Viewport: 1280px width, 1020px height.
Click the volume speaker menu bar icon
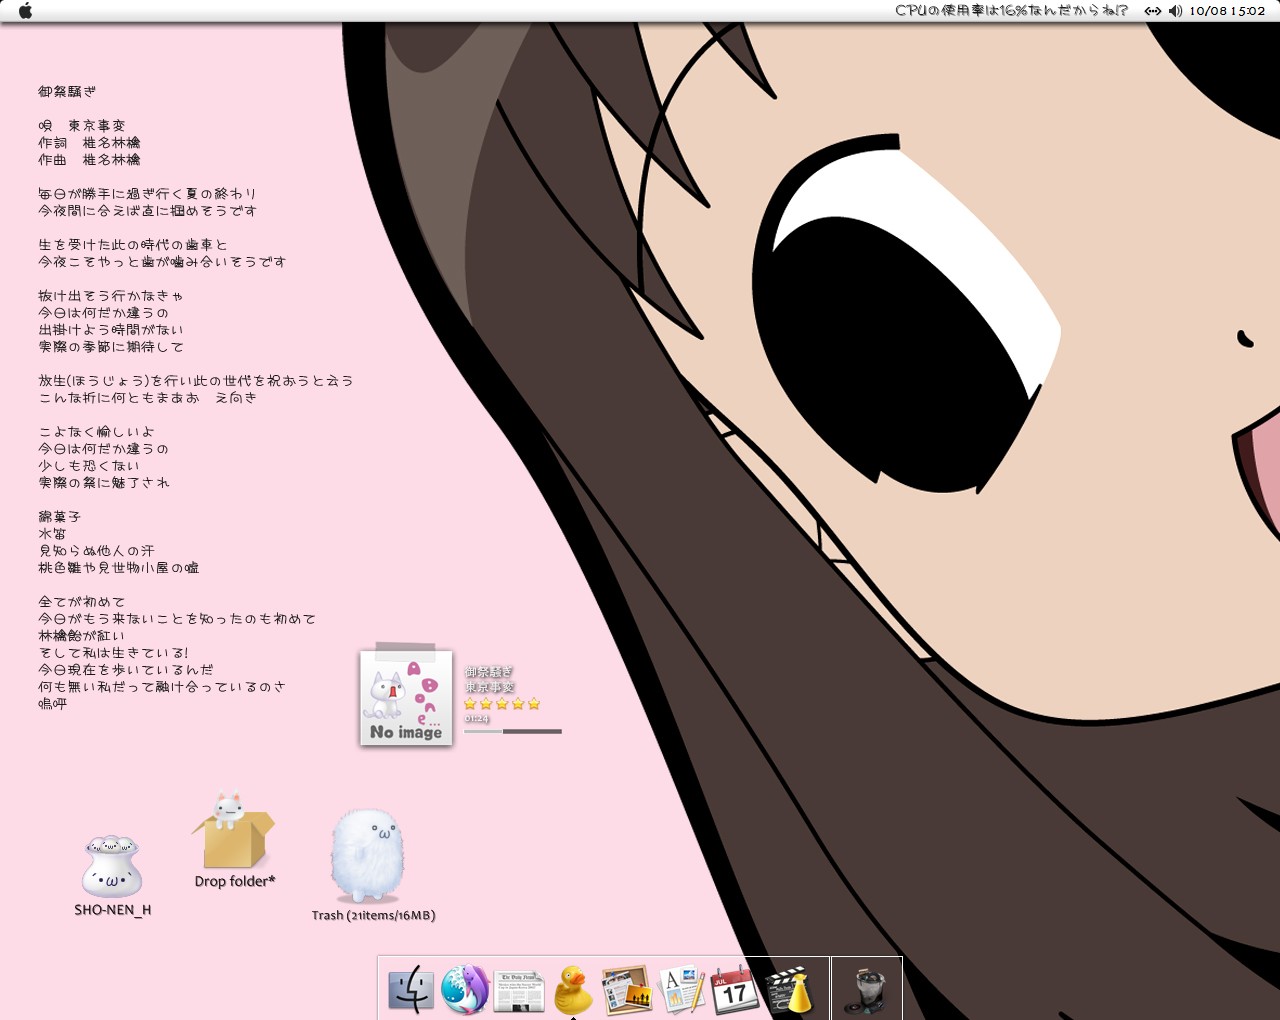(1175, 11)
